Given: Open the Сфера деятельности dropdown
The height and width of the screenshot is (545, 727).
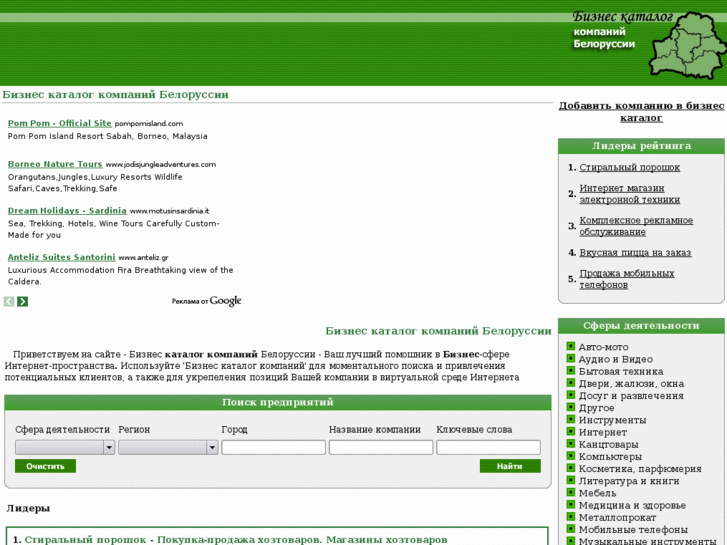Looking at the screenshot, I should [x=65, y=447].
